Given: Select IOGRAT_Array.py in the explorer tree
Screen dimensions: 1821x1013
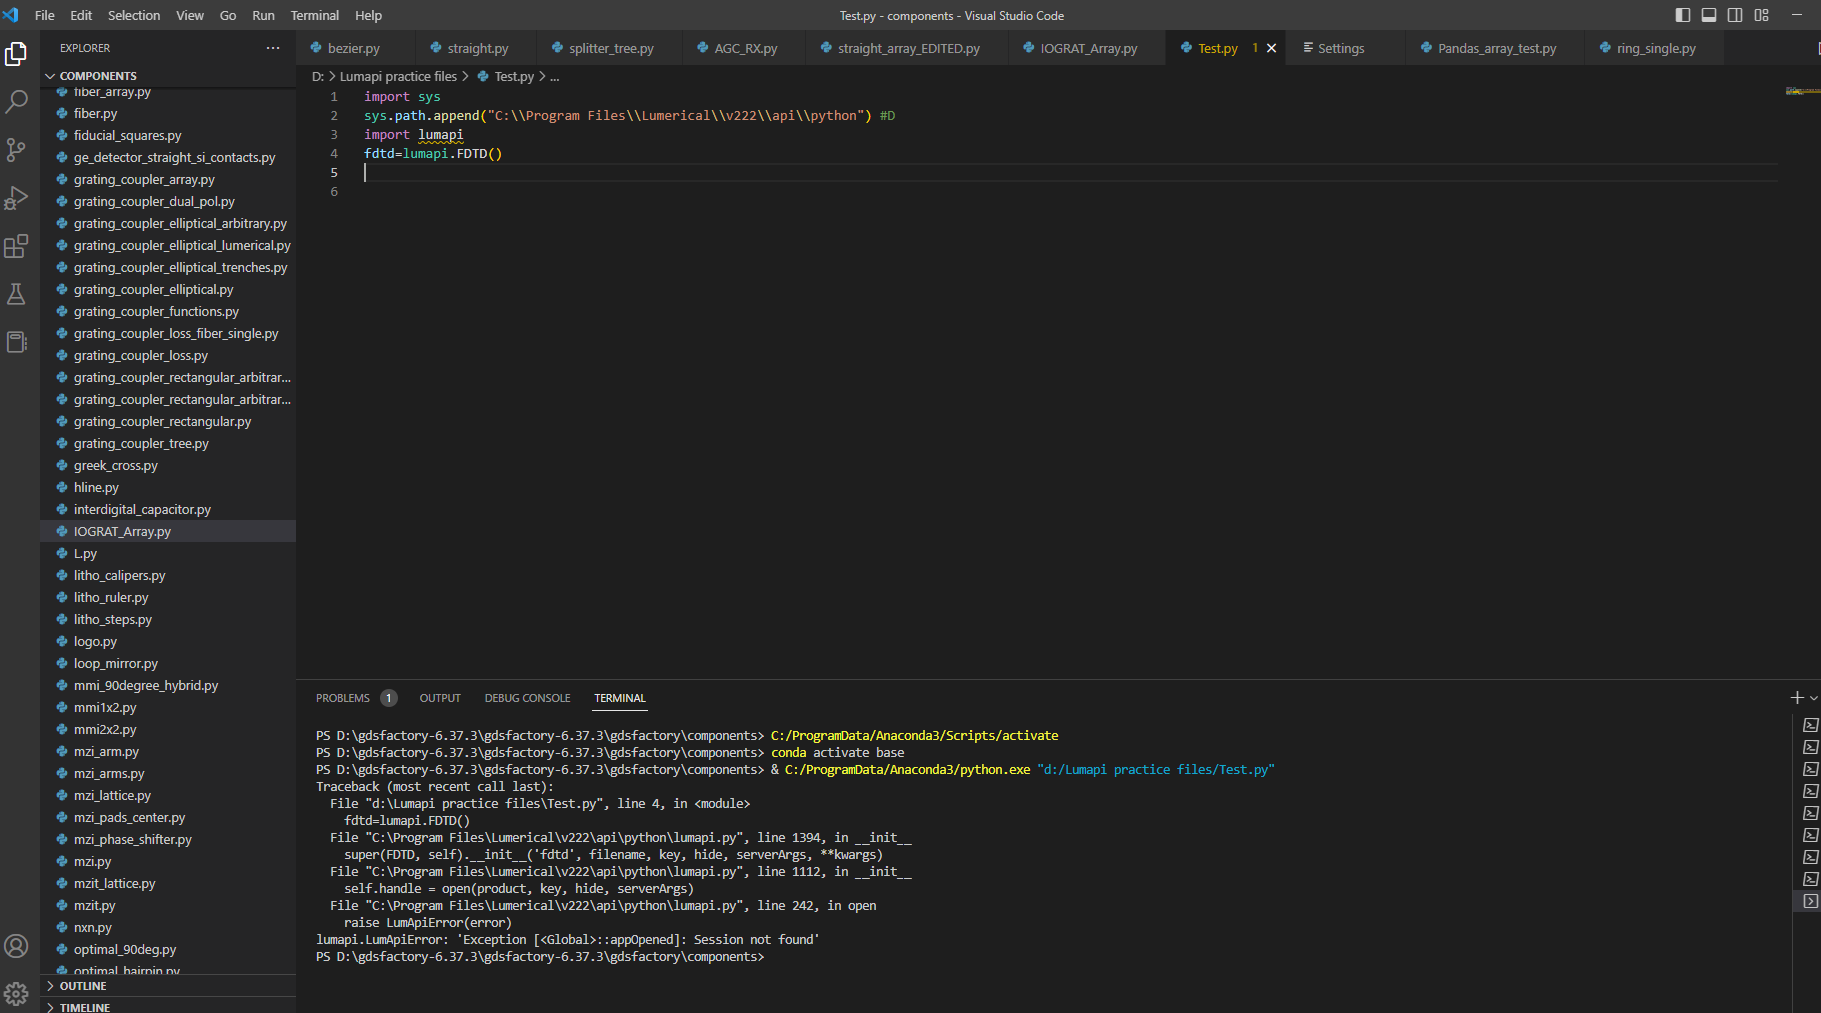Looking at the screenshot, I should pyautogui.click(x=168, y=532).
